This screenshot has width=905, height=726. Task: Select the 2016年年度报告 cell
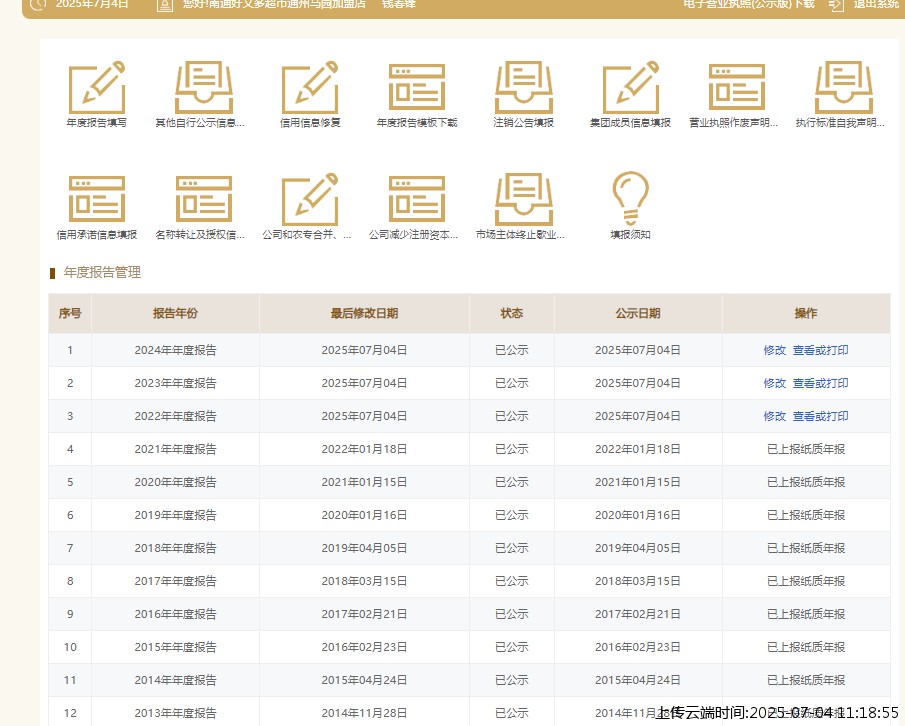[175, 614]
